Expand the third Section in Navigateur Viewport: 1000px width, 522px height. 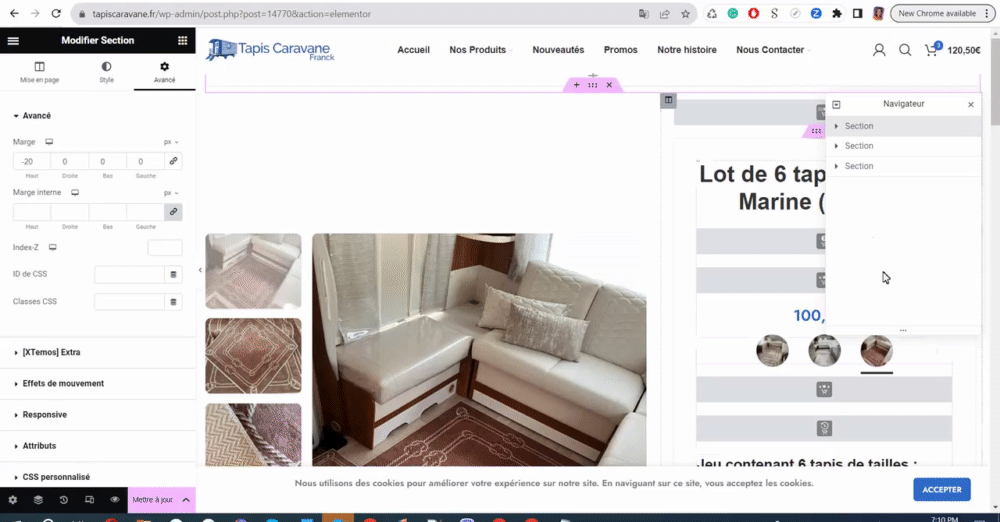click(x=836, y=166)
